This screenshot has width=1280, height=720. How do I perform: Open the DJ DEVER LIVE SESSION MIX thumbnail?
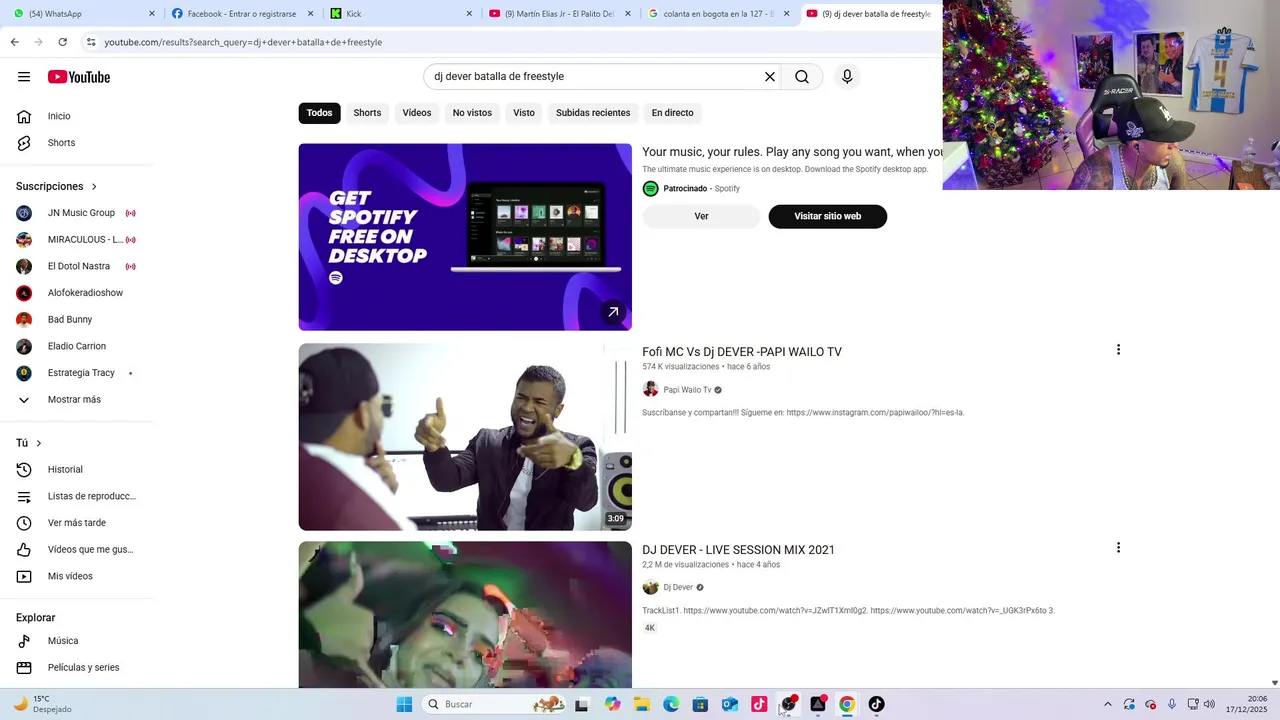(x=465, y=615)
